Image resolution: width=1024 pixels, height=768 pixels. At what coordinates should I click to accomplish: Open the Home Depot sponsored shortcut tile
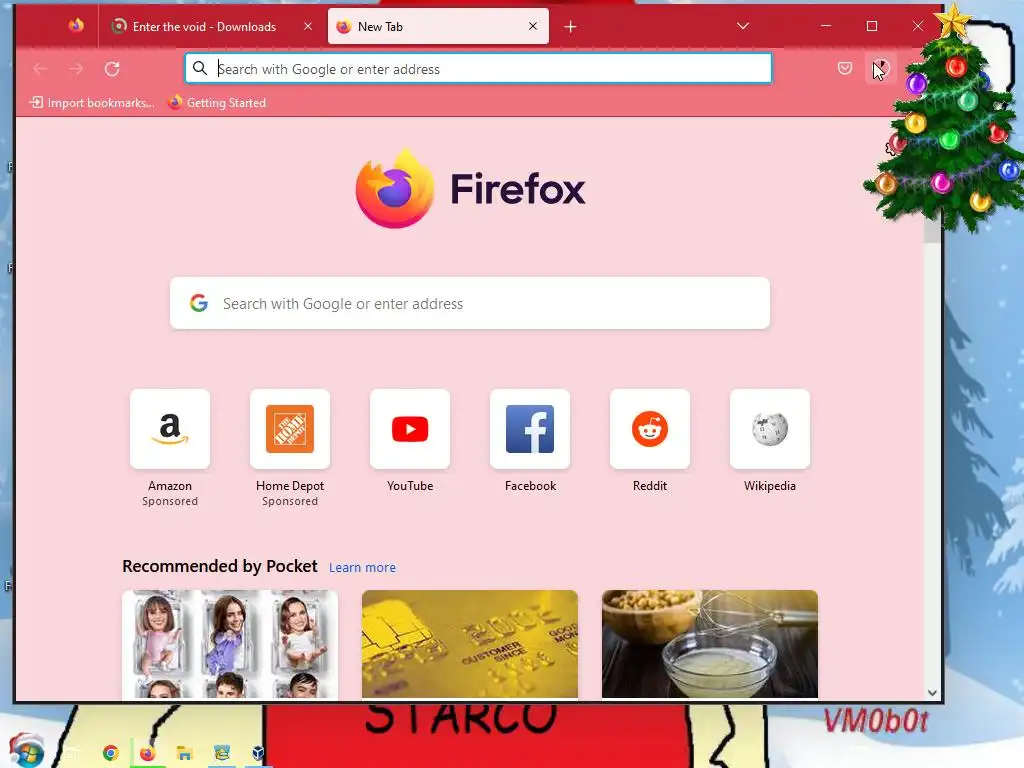click(290, 429)
